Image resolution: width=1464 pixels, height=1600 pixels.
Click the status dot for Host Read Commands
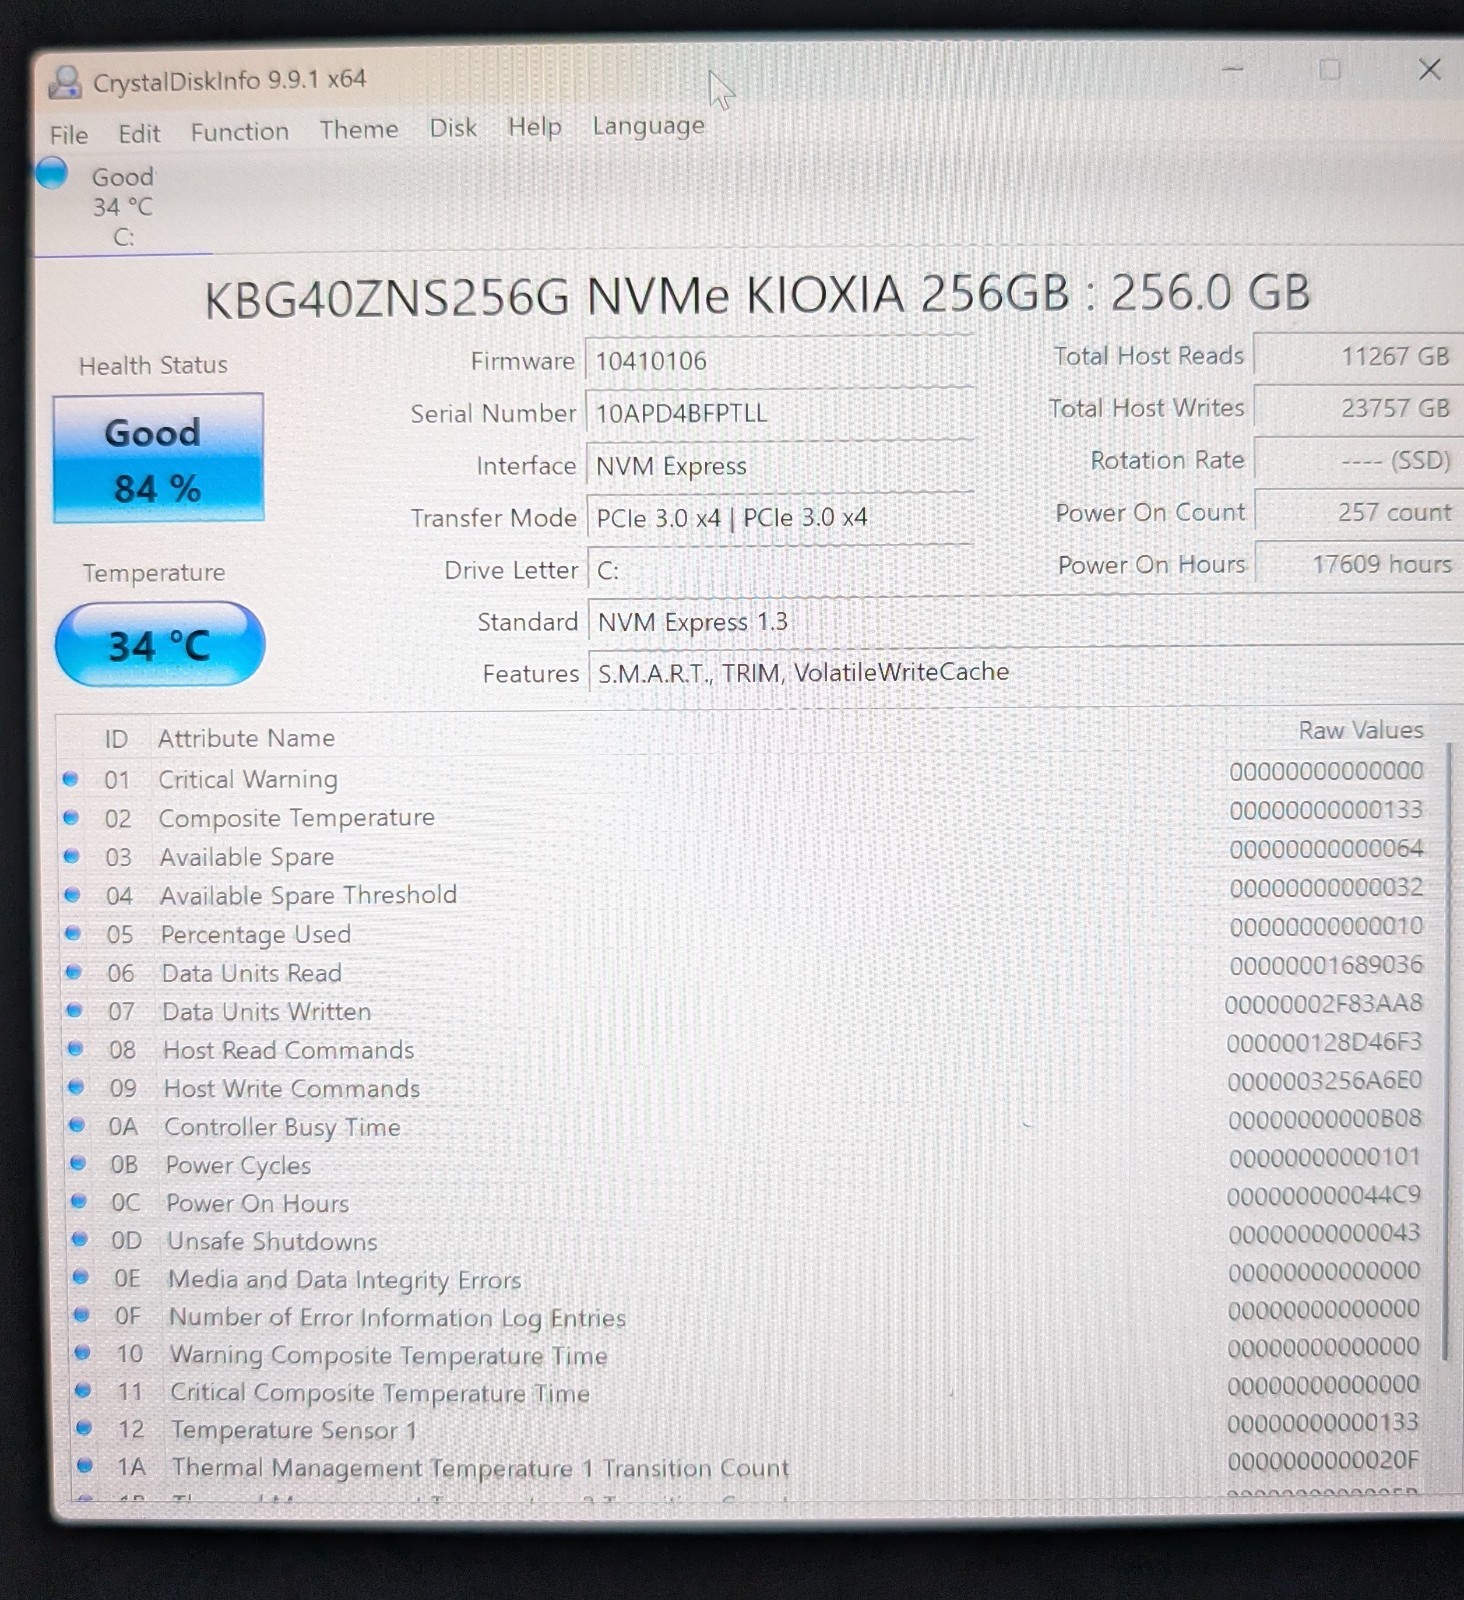tap(75, 1048)
